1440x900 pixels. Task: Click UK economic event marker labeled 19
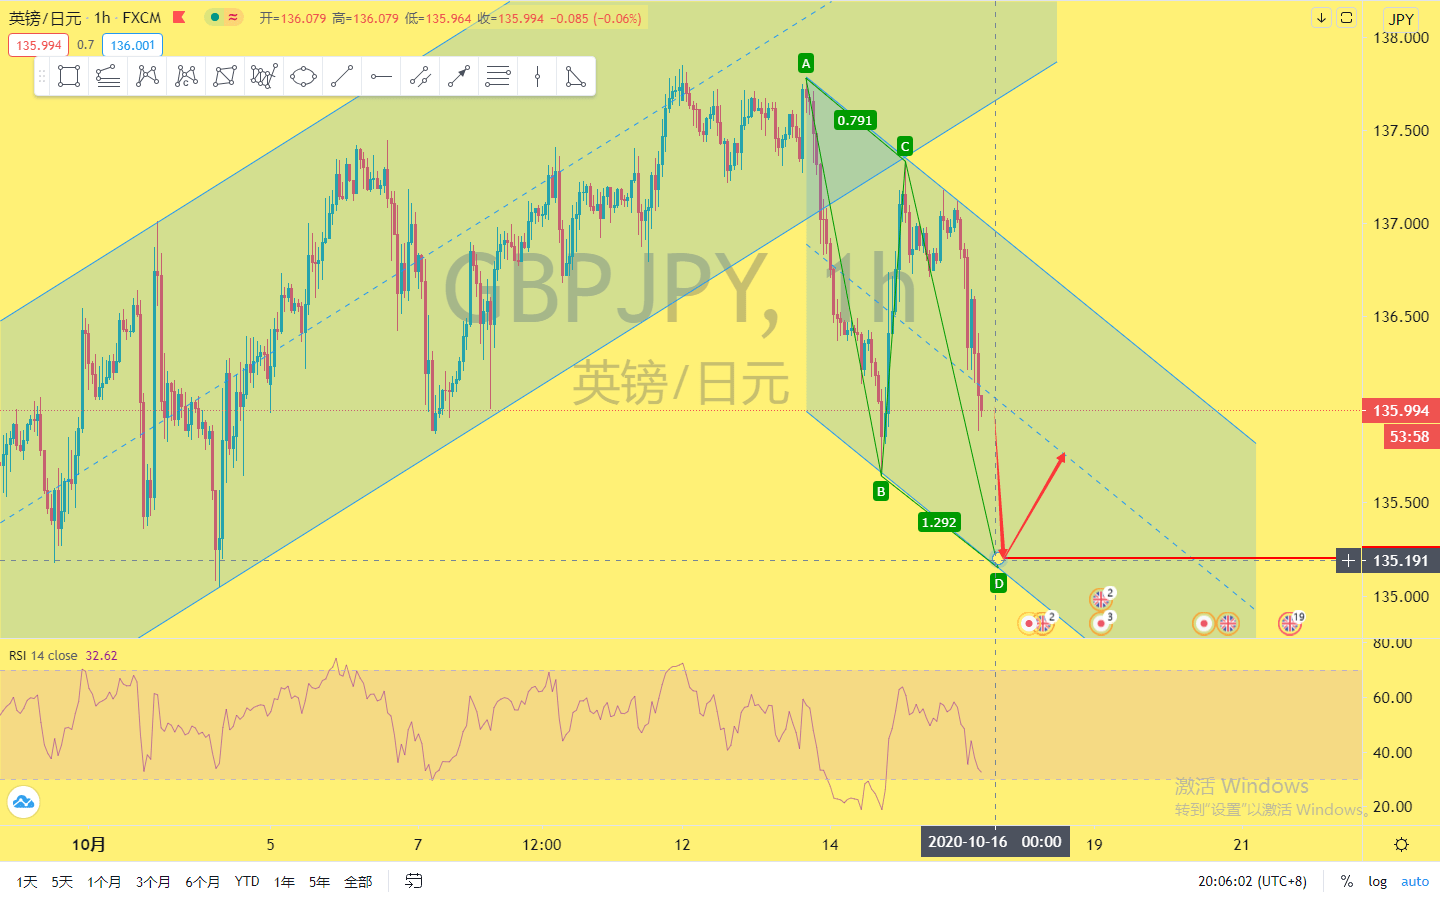tap(1291, 623)
